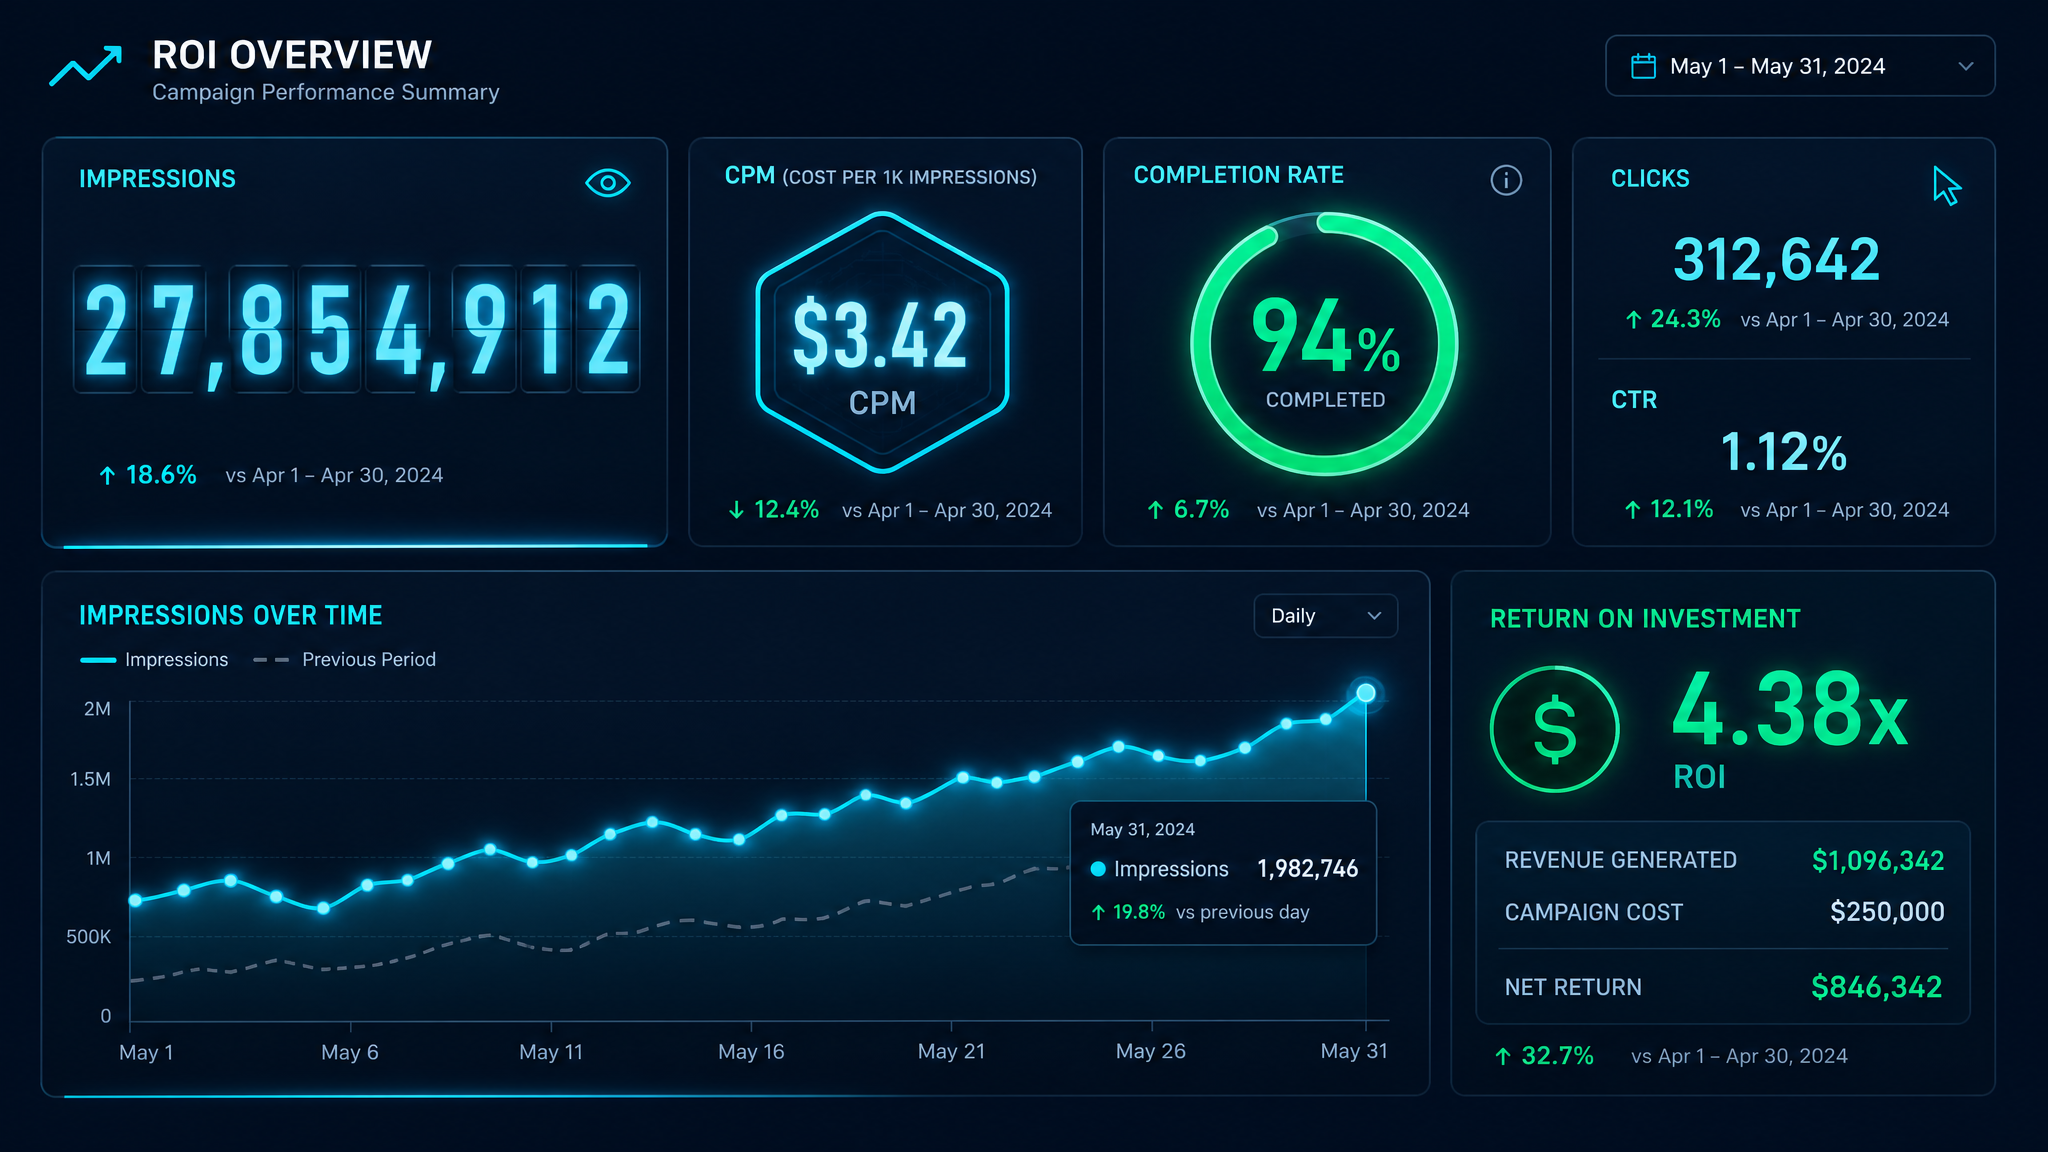Open the Completion Rate info icon

(x=1506, y=180)
